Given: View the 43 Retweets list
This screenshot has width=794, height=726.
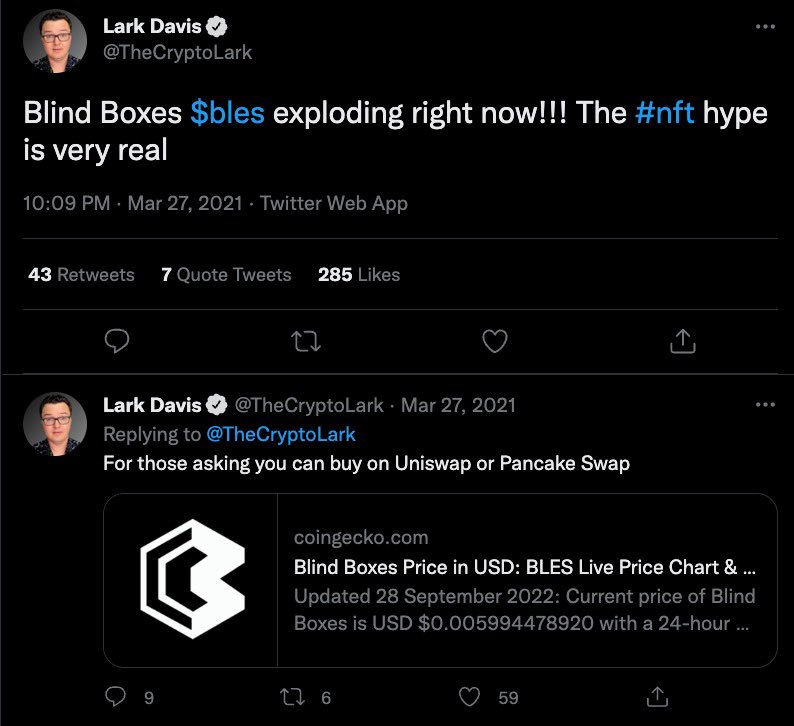Looking at the screenshot, I should tap(81, 274).
